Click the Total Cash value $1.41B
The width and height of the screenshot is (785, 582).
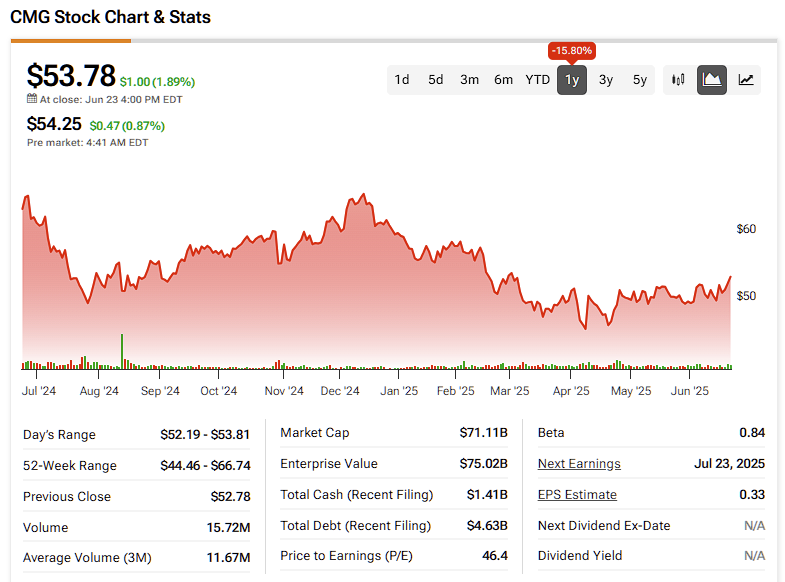tap(487, 494)
